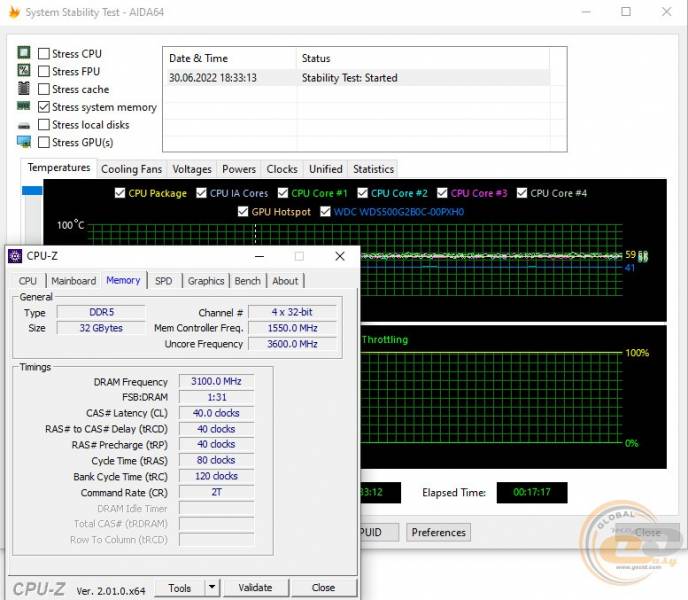Click the Tools button in CPU-Z

179,588
